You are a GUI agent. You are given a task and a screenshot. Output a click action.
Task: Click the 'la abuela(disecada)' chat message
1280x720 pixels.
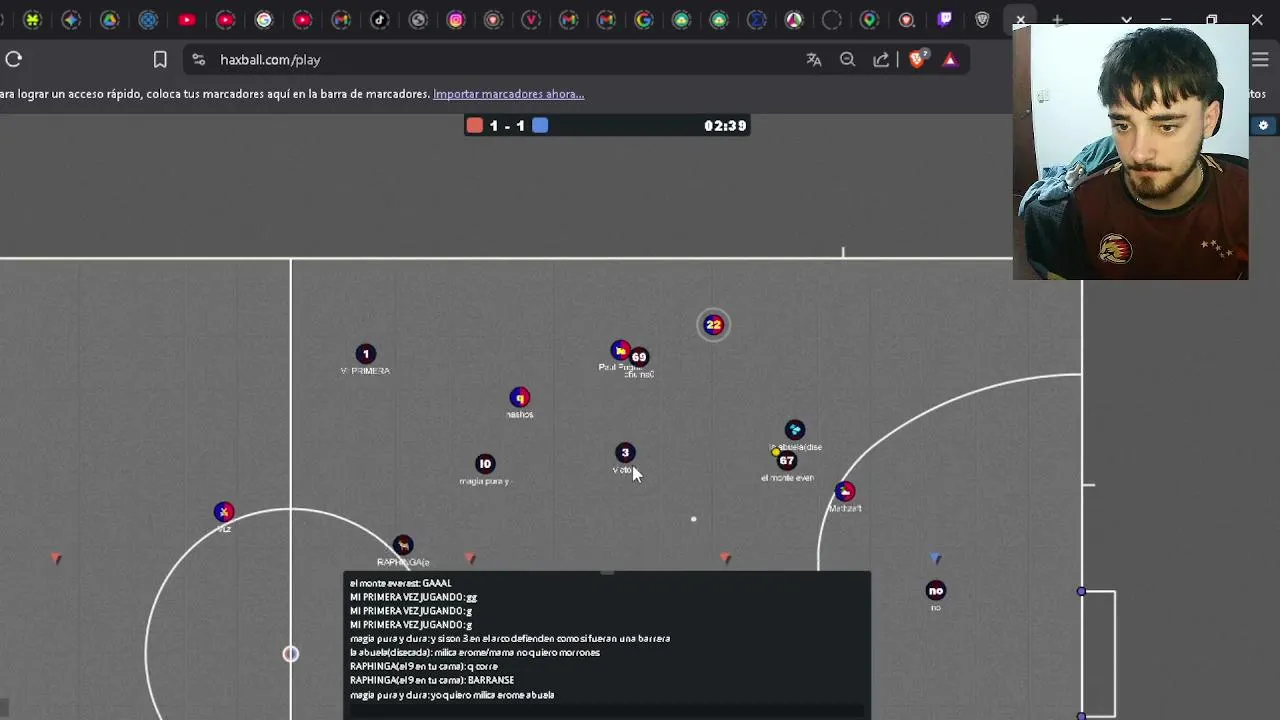click(475, 652)
